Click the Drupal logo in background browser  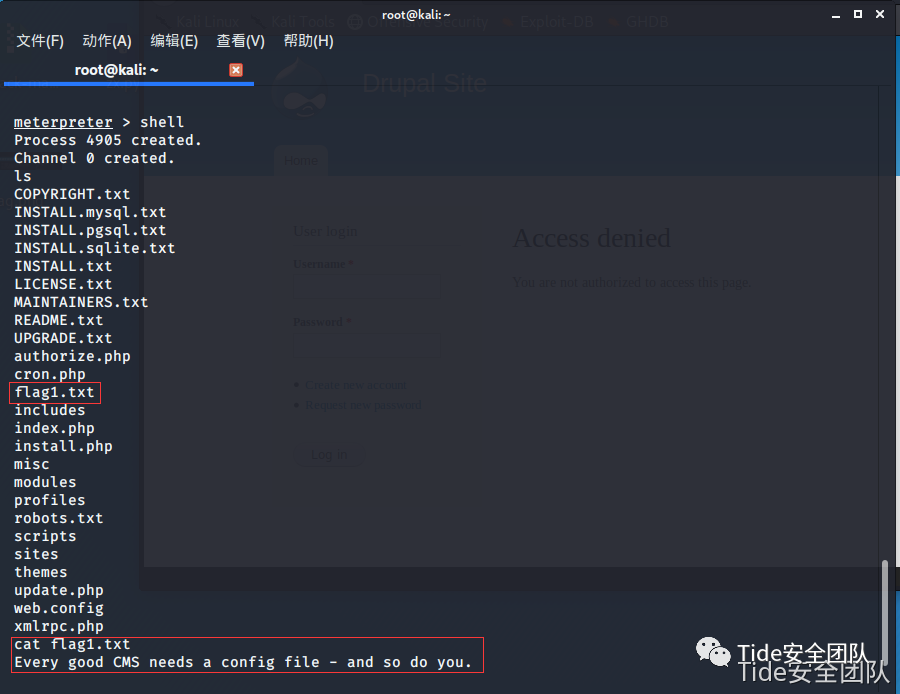(x=301, y=86)
